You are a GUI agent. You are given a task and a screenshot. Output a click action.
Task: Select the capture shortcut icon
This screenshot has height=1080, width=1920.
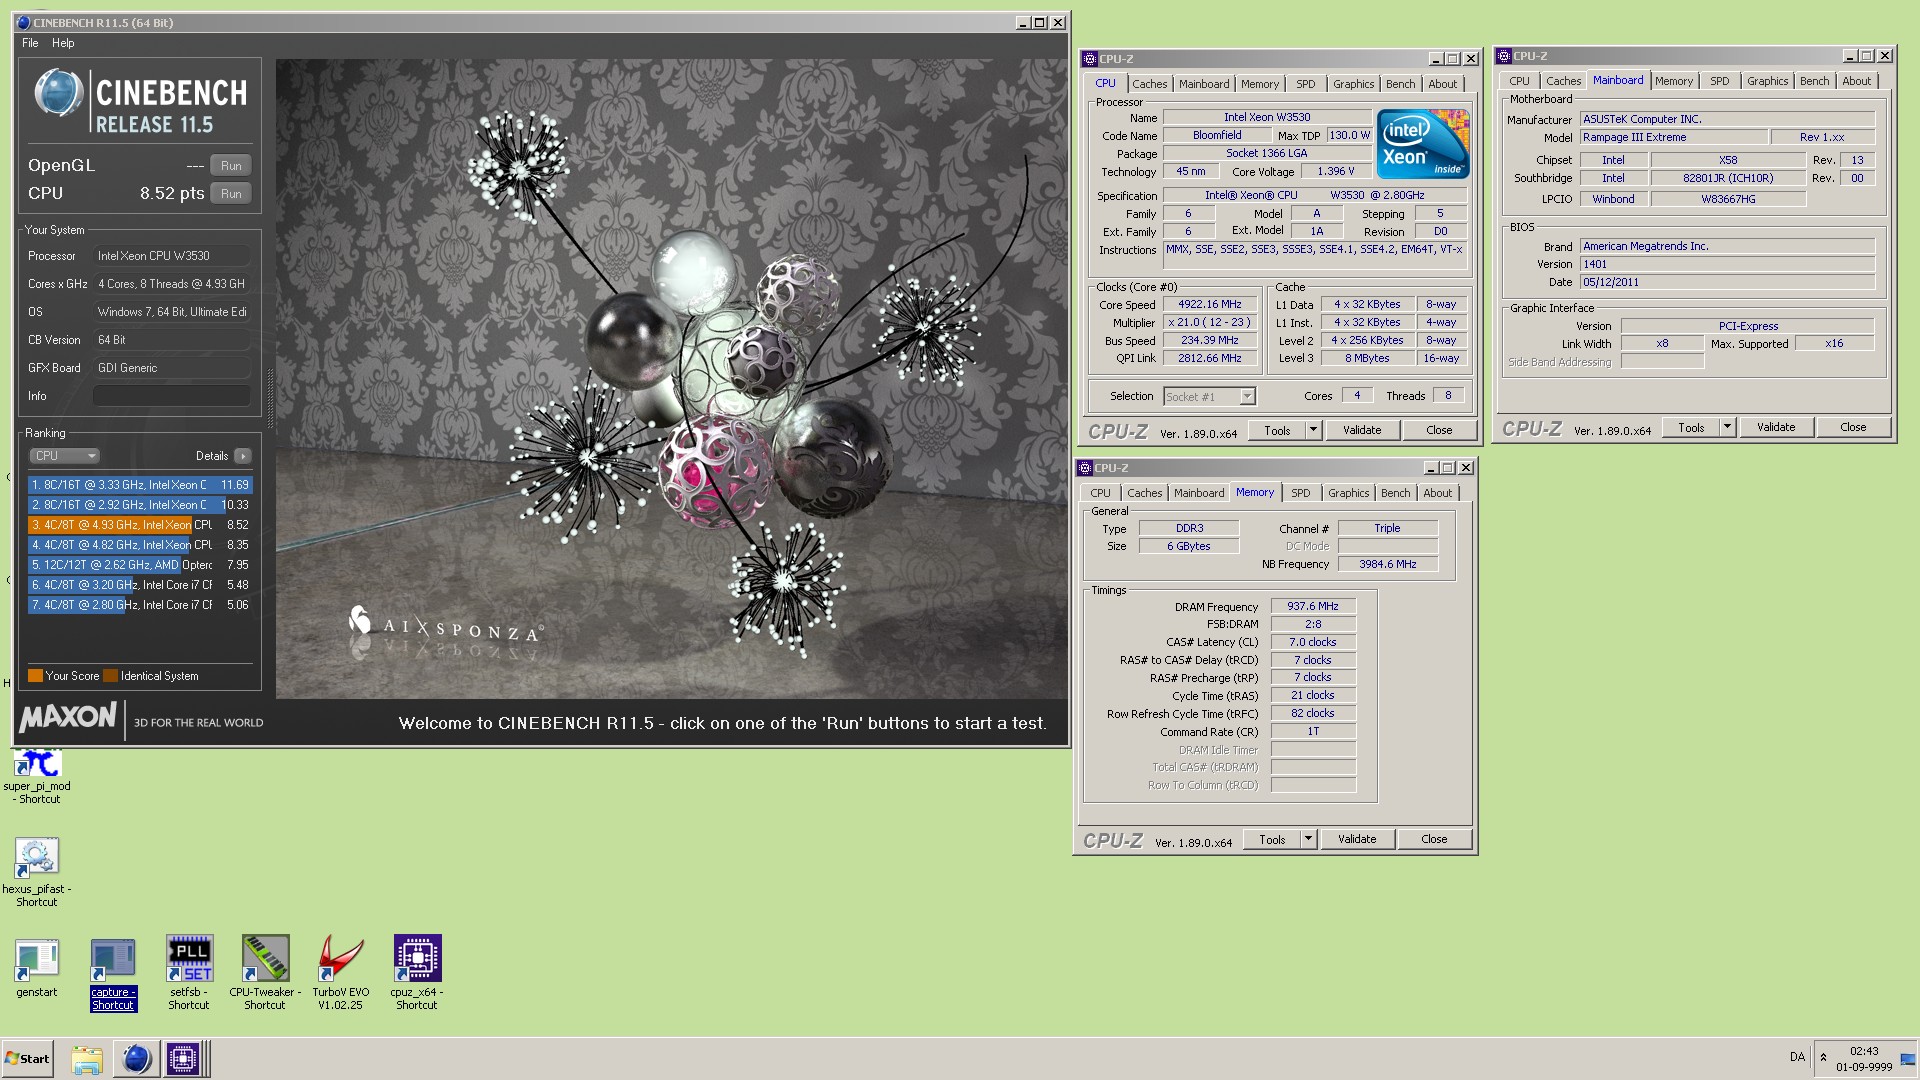pyautogui.click(x=113, y=960)
